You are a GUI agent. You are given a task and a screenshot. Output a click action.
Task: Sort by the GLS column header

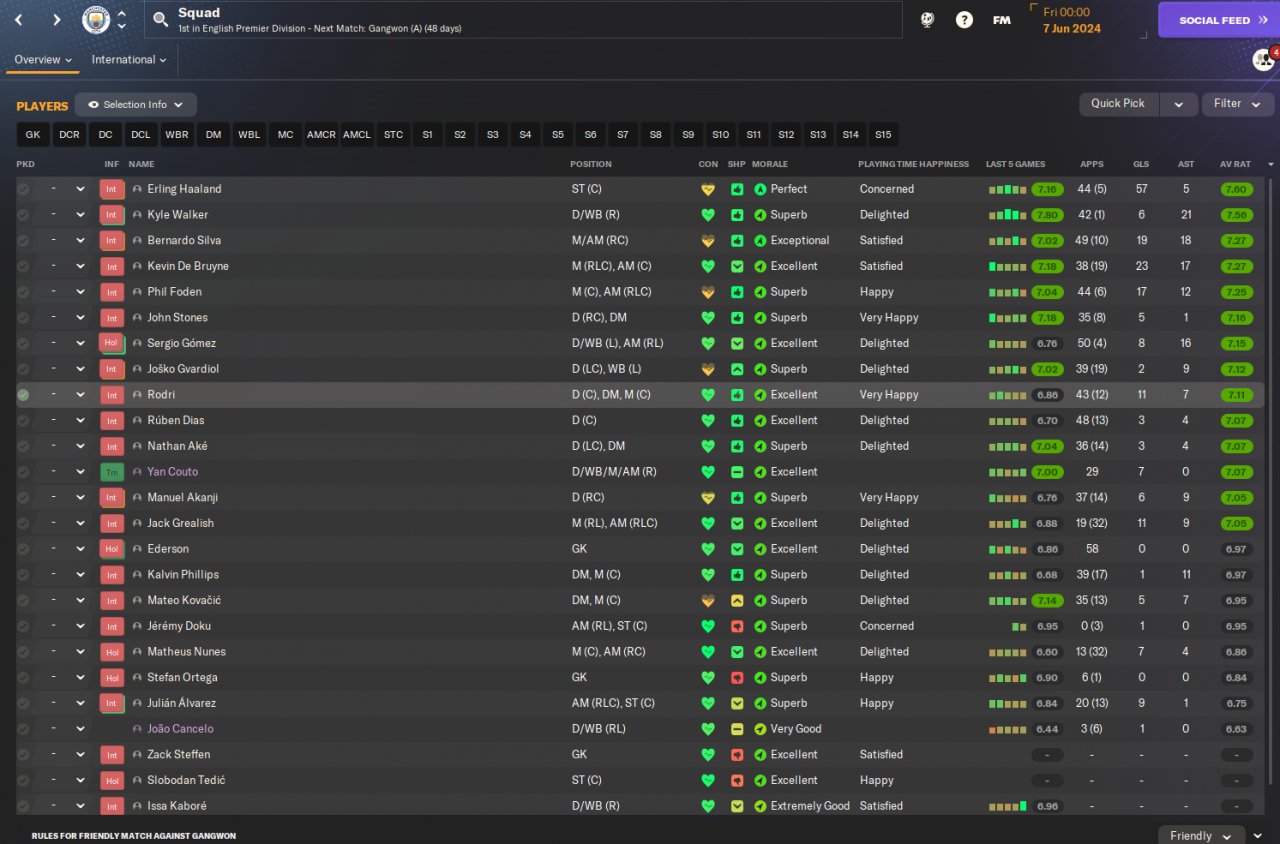[1141, 164]
